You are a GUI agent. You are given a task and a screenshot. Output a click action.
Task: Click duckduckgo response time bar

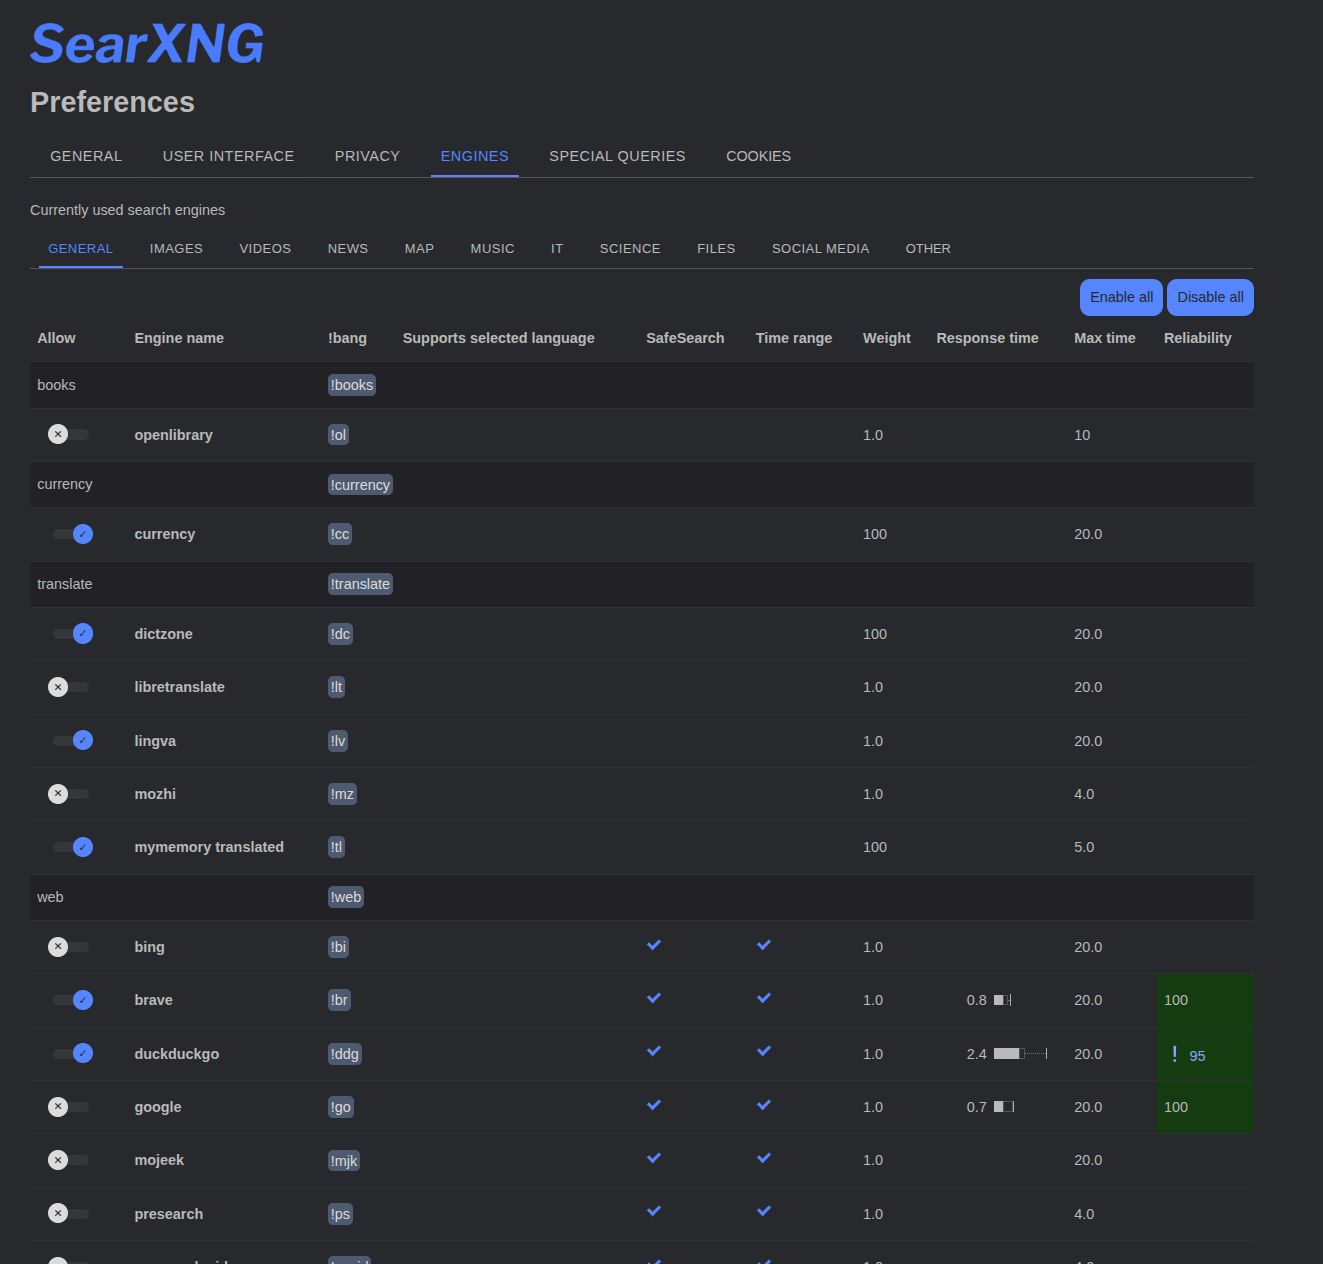[1020, 1053]
